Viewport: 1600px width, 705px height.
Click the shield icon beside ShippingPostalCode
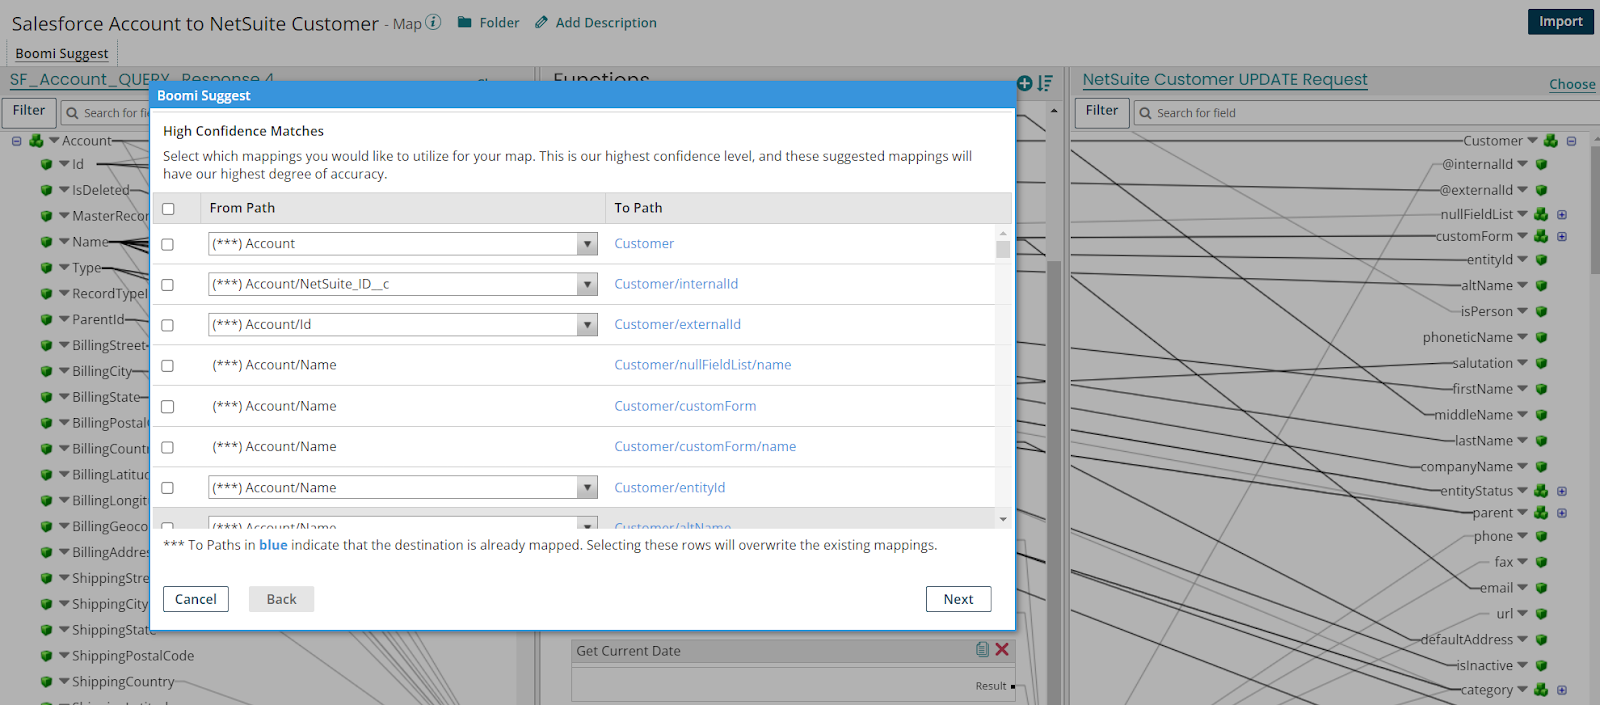(x=46, y=656)
